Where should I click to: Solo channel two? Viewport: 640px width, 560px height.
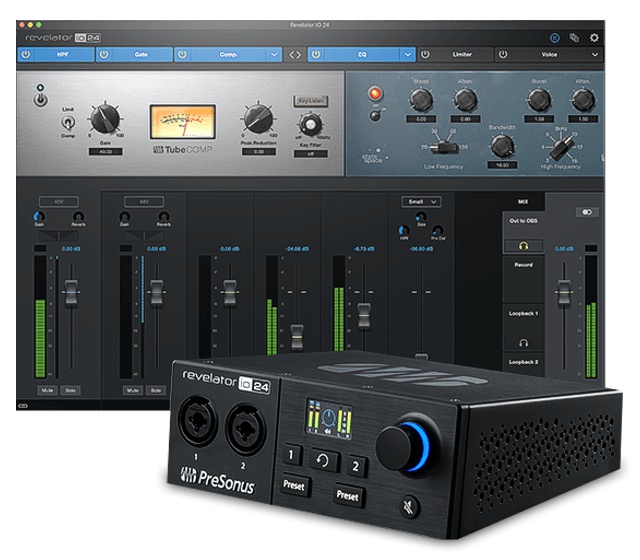(x=156, y=391)
